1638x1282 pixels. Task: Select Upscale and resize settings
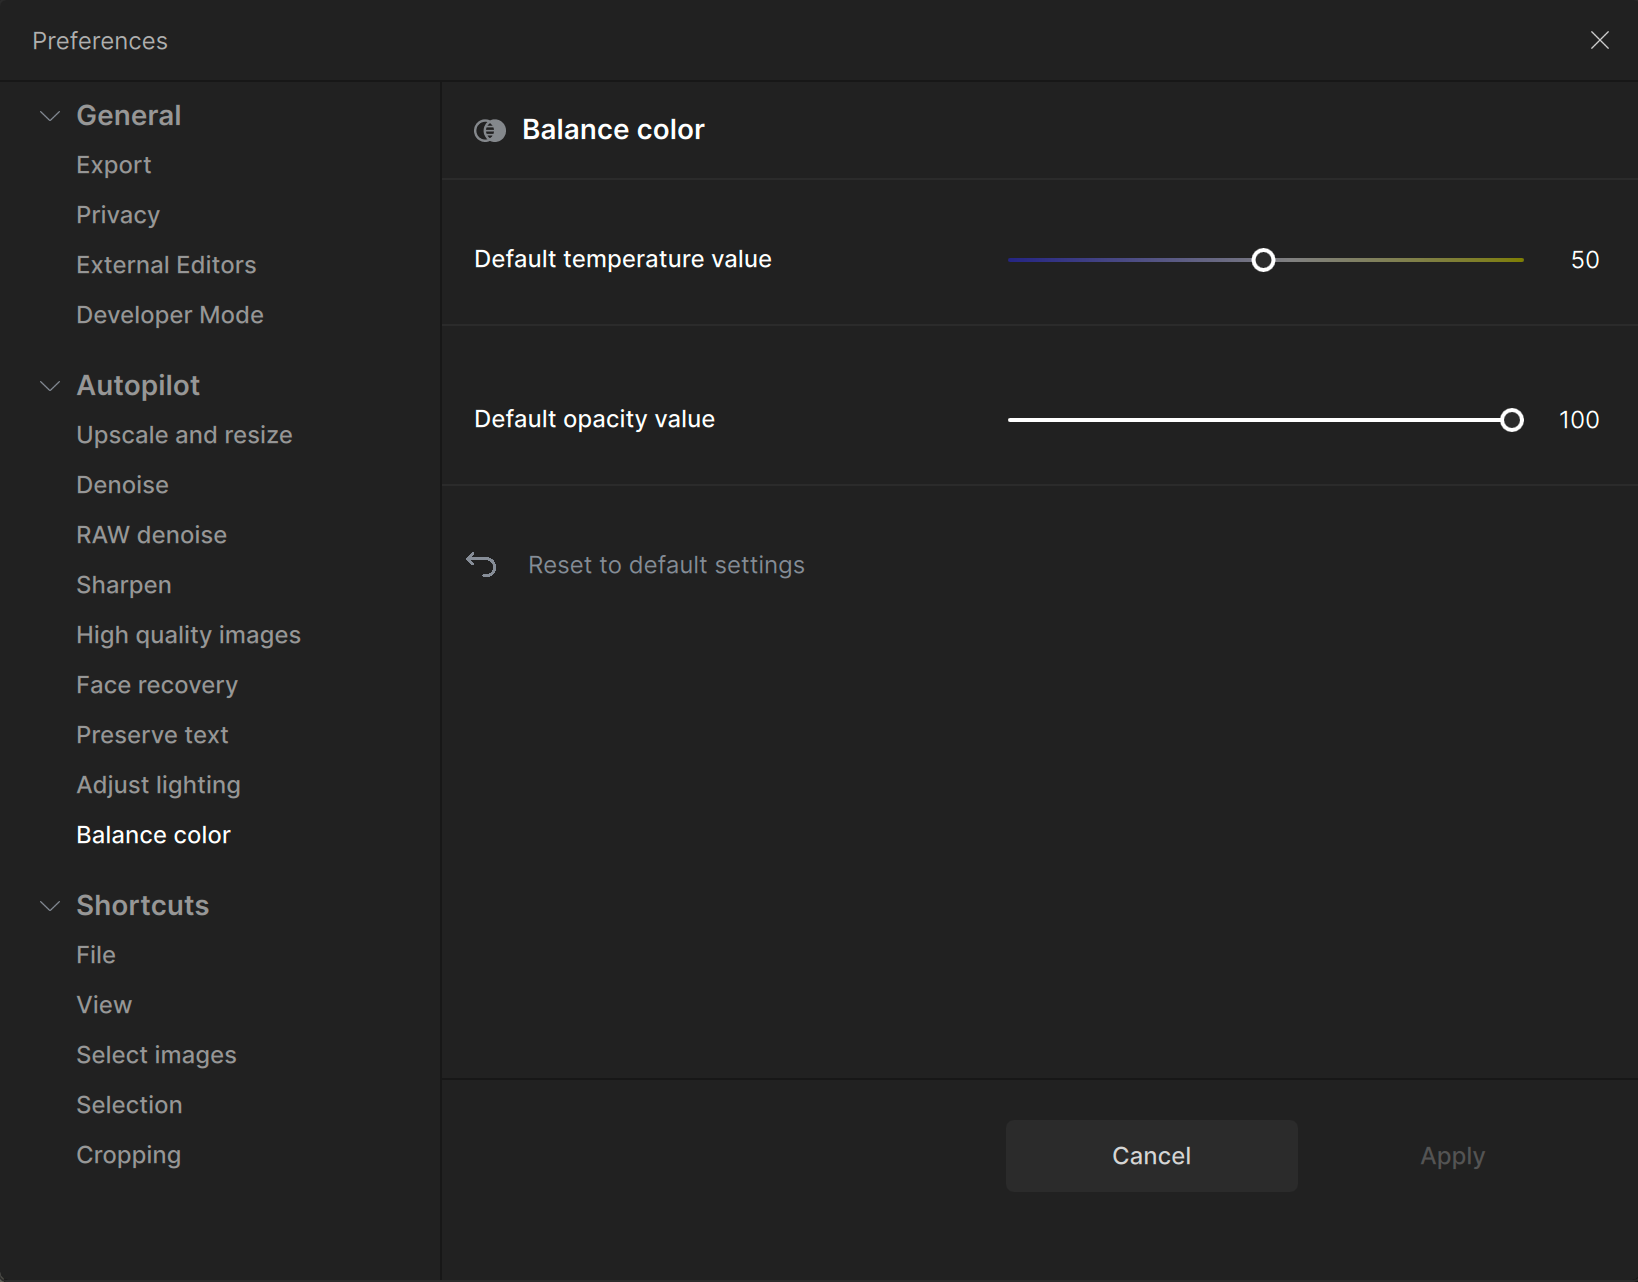(184, 435)
